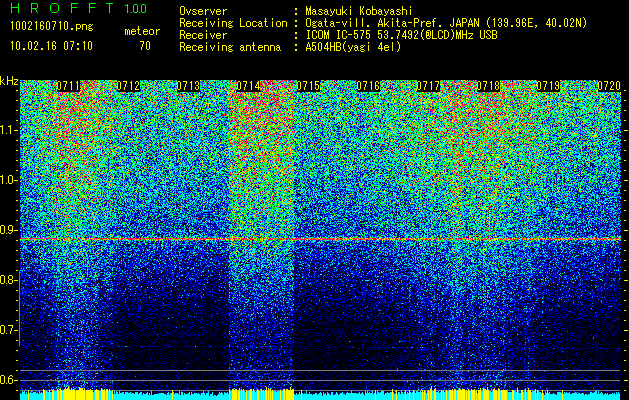Image resolution: width=629 pixels, height=400 pixels.
Task: Click the 1.0 kHz axis label
Action: pos(8,180)
